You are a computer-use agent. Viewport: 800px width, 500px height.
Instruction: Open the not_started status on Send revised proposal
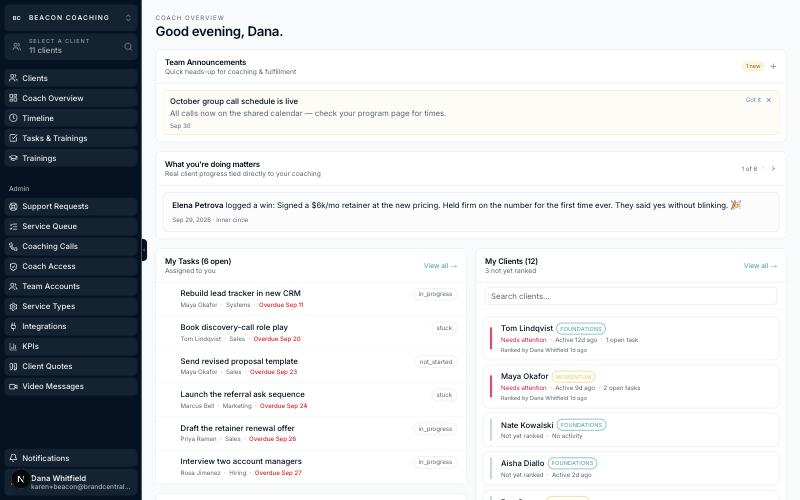436,362
